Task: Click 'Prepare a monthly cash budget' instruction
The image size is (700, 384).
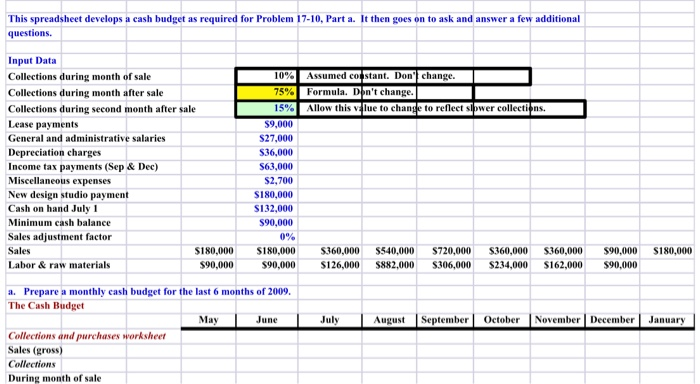Action: [x=149, y=292]
